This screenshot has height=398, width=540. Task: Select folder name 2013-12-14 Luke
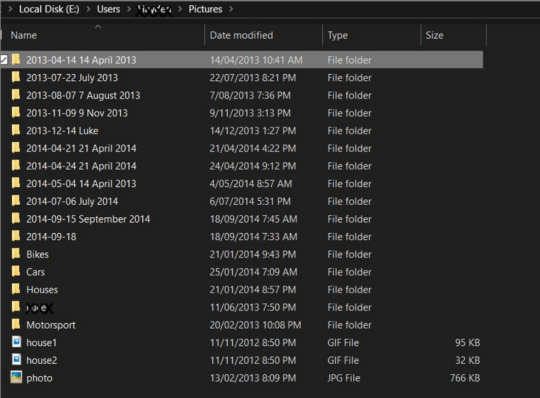click(x=62, y=130)
